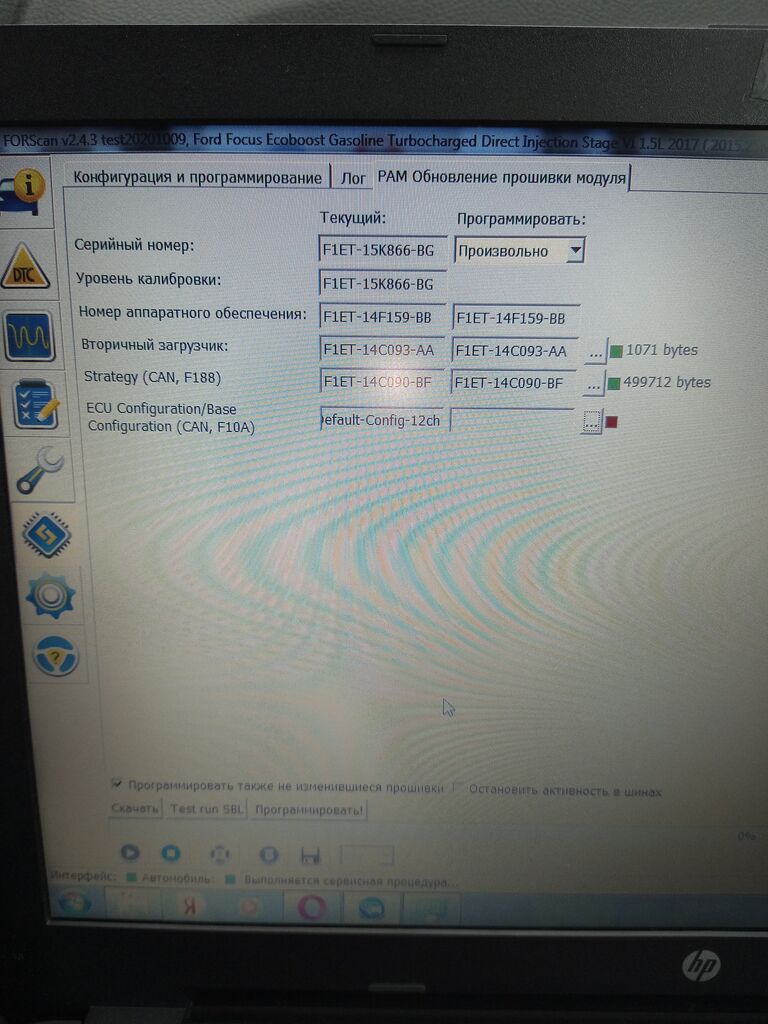The width and height of the screenshot is (768, 1024).
Task: Click the Программировать column header
Action: 521,219
